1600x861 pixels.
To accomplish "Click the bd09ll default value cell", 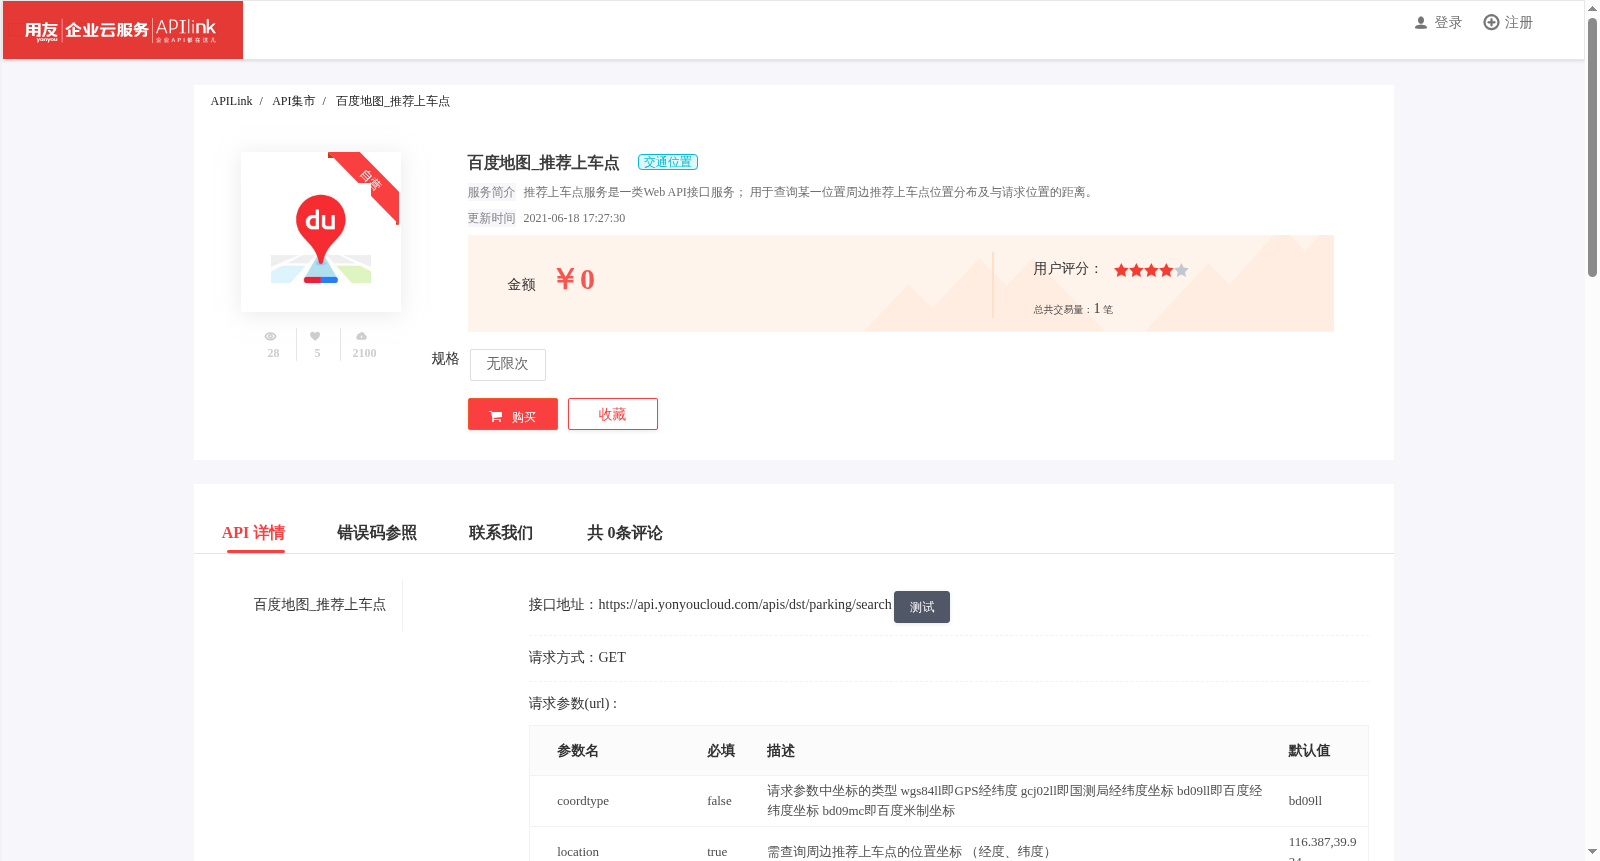I will pos(1305,801).
